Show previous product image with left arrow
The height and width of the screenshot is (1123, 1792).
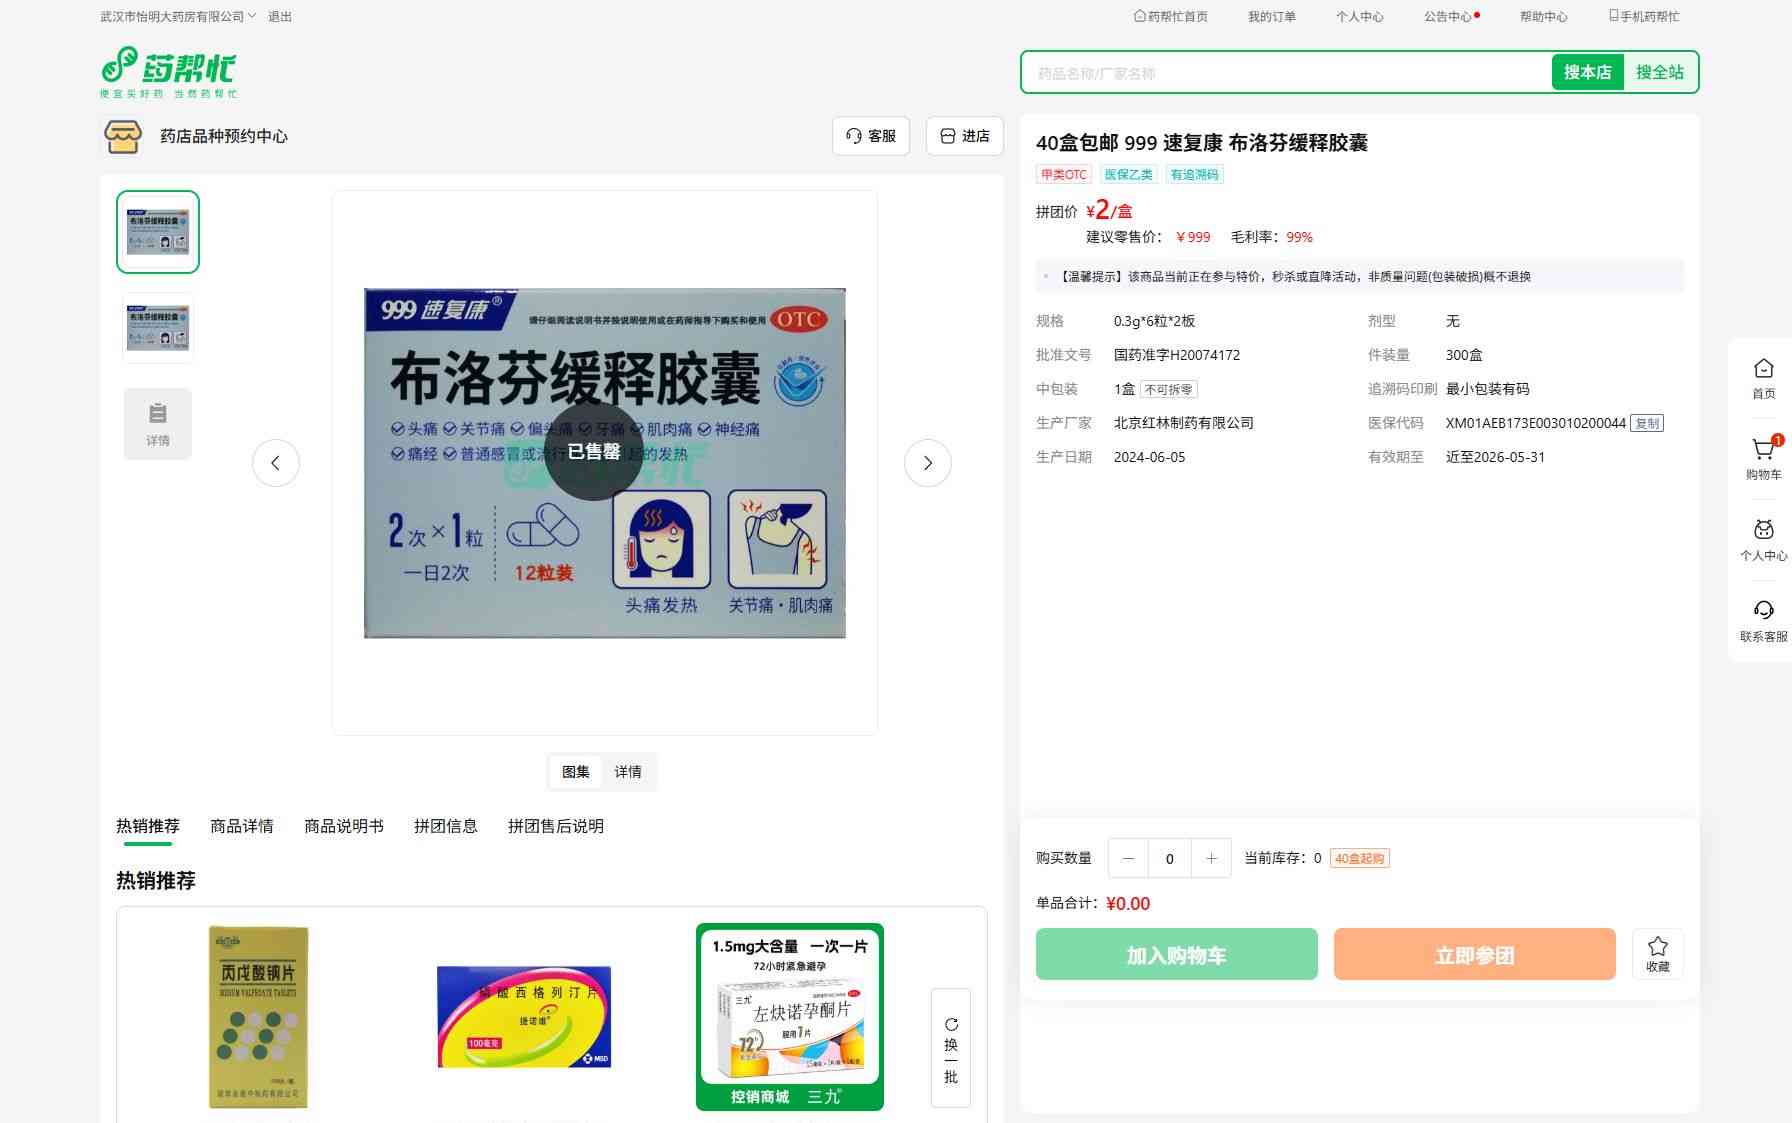(276, 463)
